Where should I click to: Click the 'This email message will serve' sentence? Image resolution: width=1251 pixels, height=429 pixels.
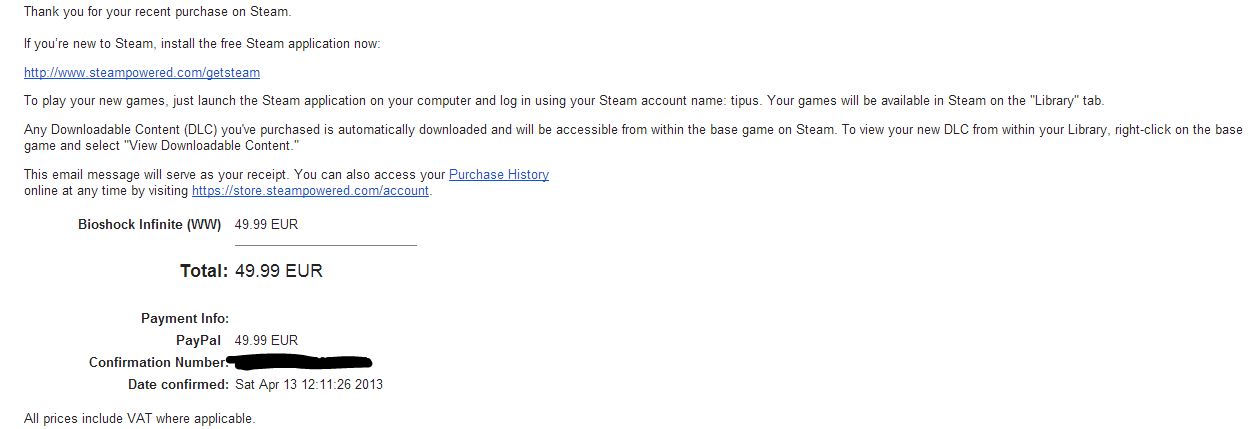pyautogui.click(x=235, y=175)
